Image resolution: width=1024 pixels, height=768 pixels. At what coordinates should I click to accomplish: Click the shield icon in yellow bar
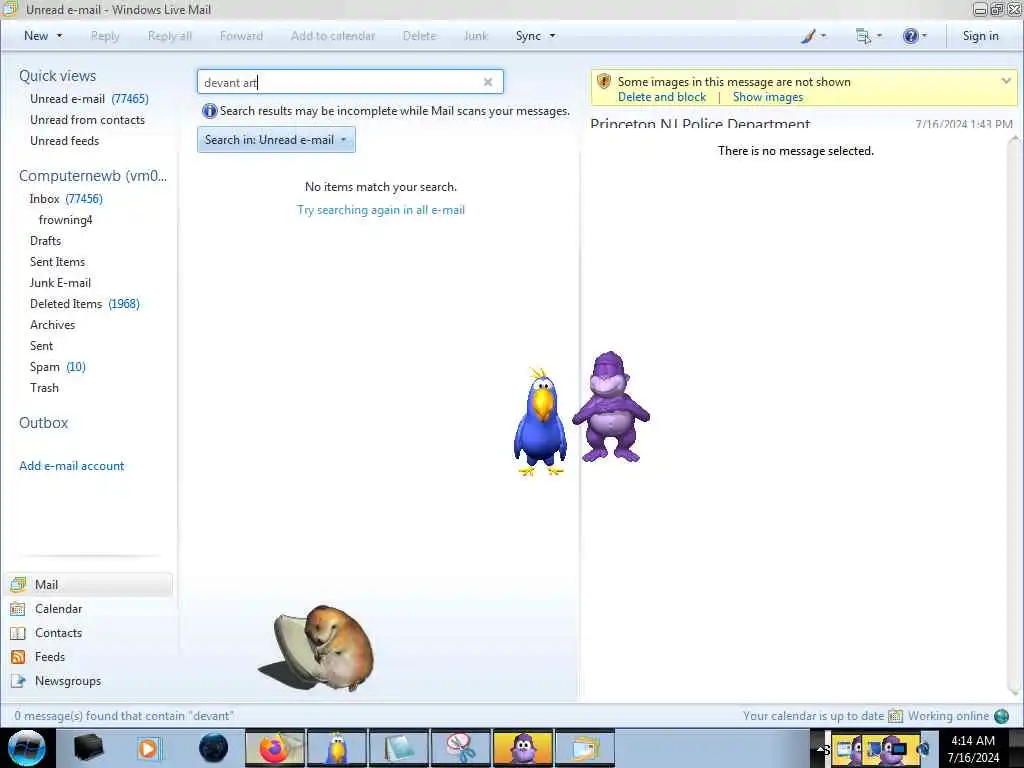tap(604, 82)
